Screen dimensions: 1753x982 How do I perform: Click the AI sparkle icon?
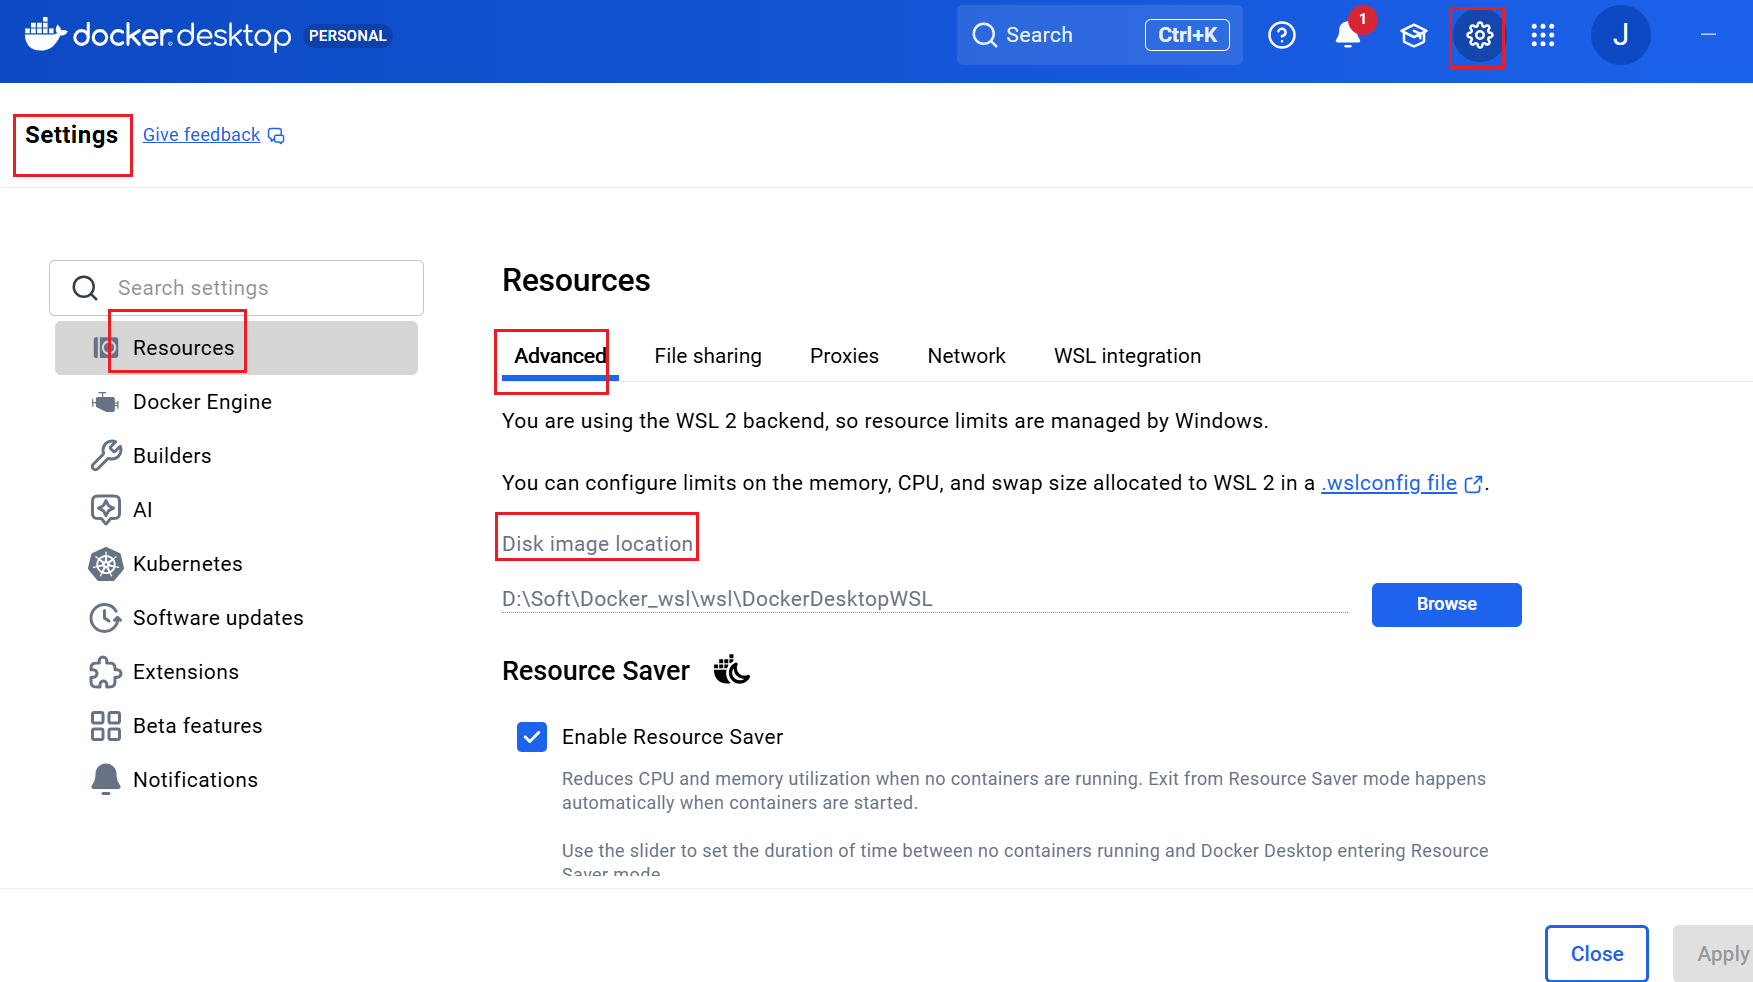pyautogui.click(x=105, y=510)
